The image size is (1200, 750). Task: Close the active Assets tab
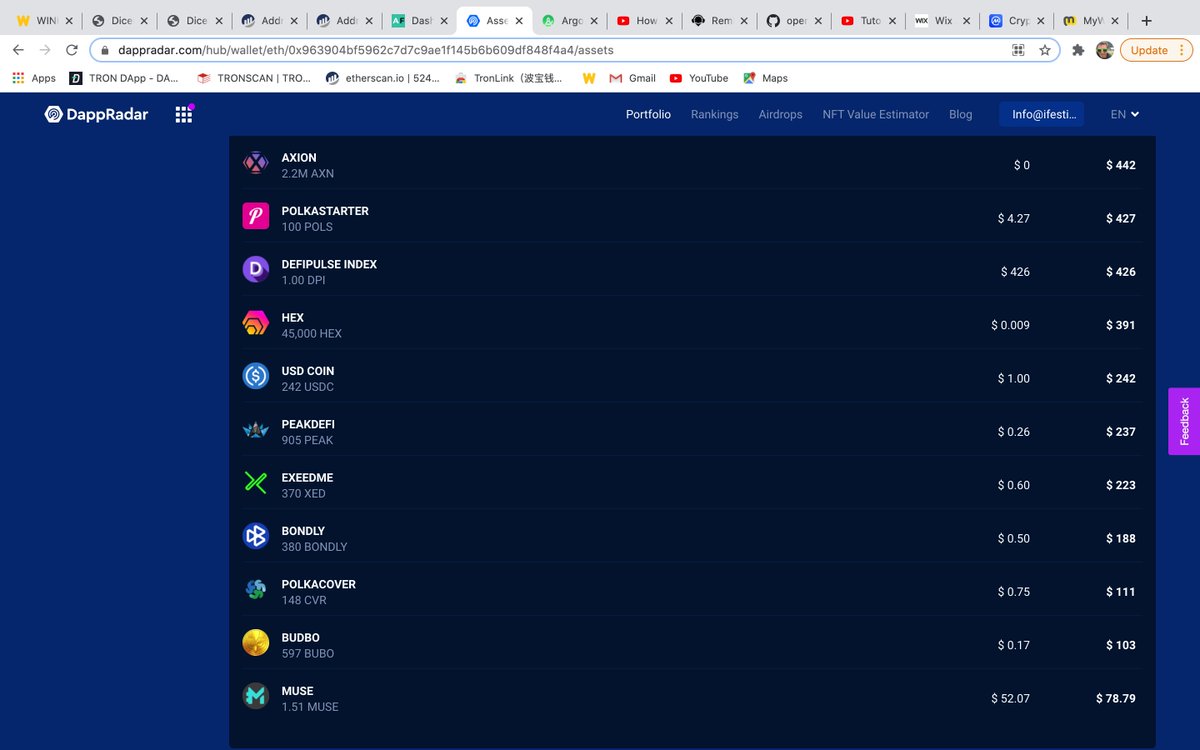tap(519, 20)
